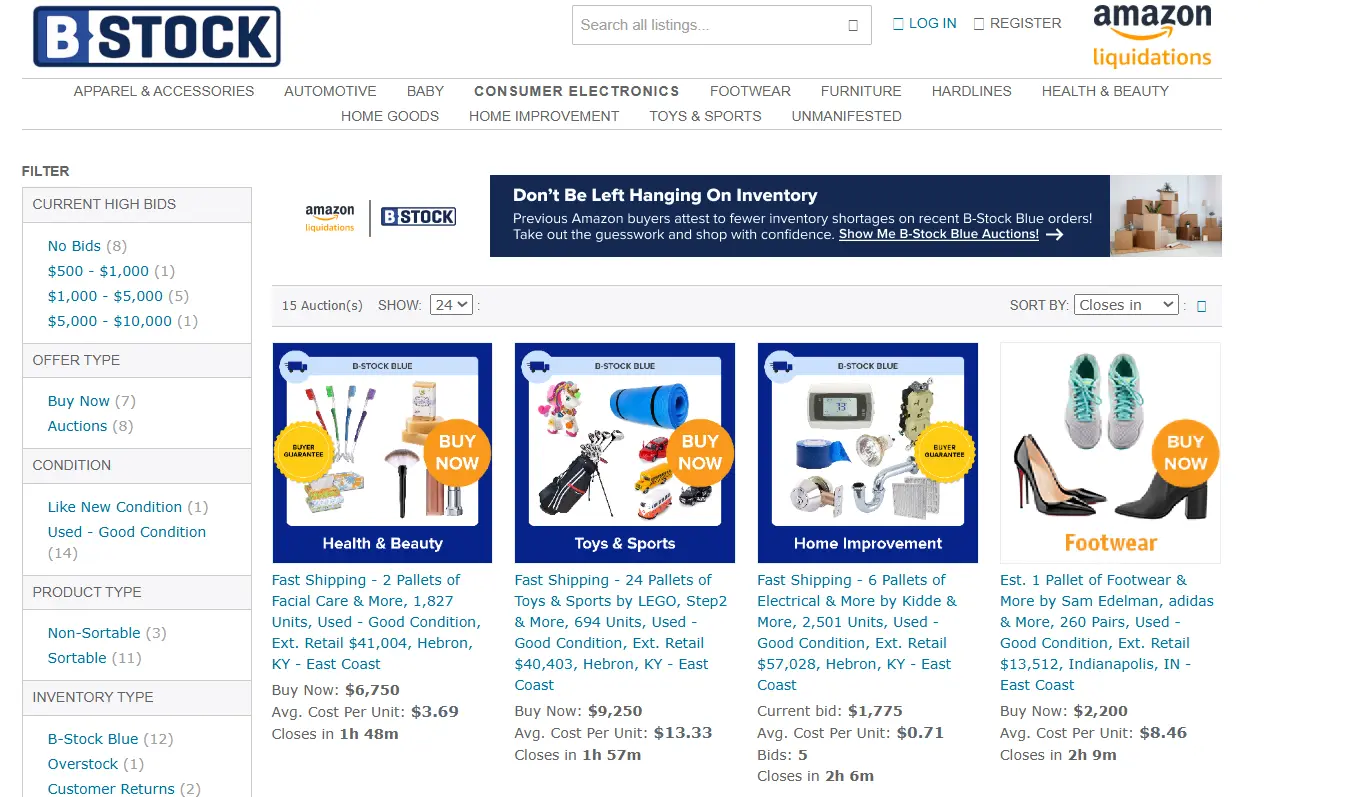
Task: Open the Unmanifested category menu
Action: pyautogui.click(x=847, y=116)
